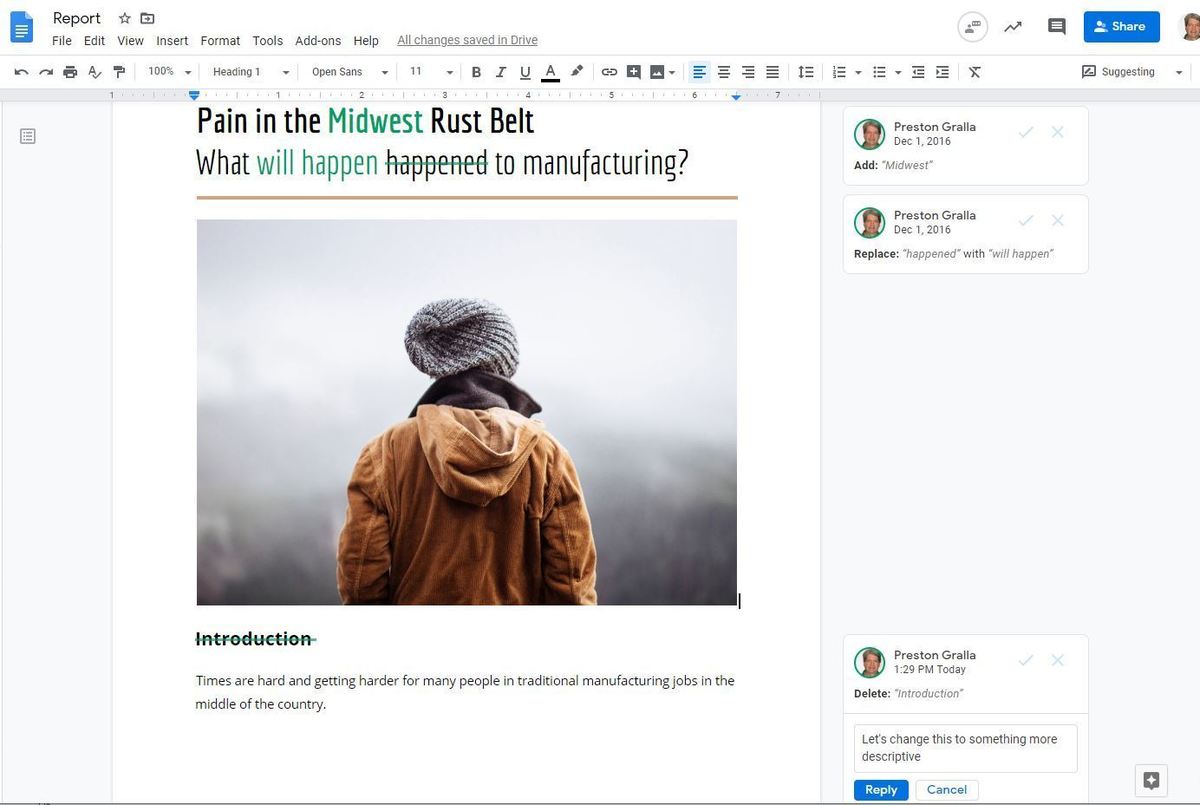1200x805 pixels.
Task: Show the document outline icon
Action: coord(28,136)
